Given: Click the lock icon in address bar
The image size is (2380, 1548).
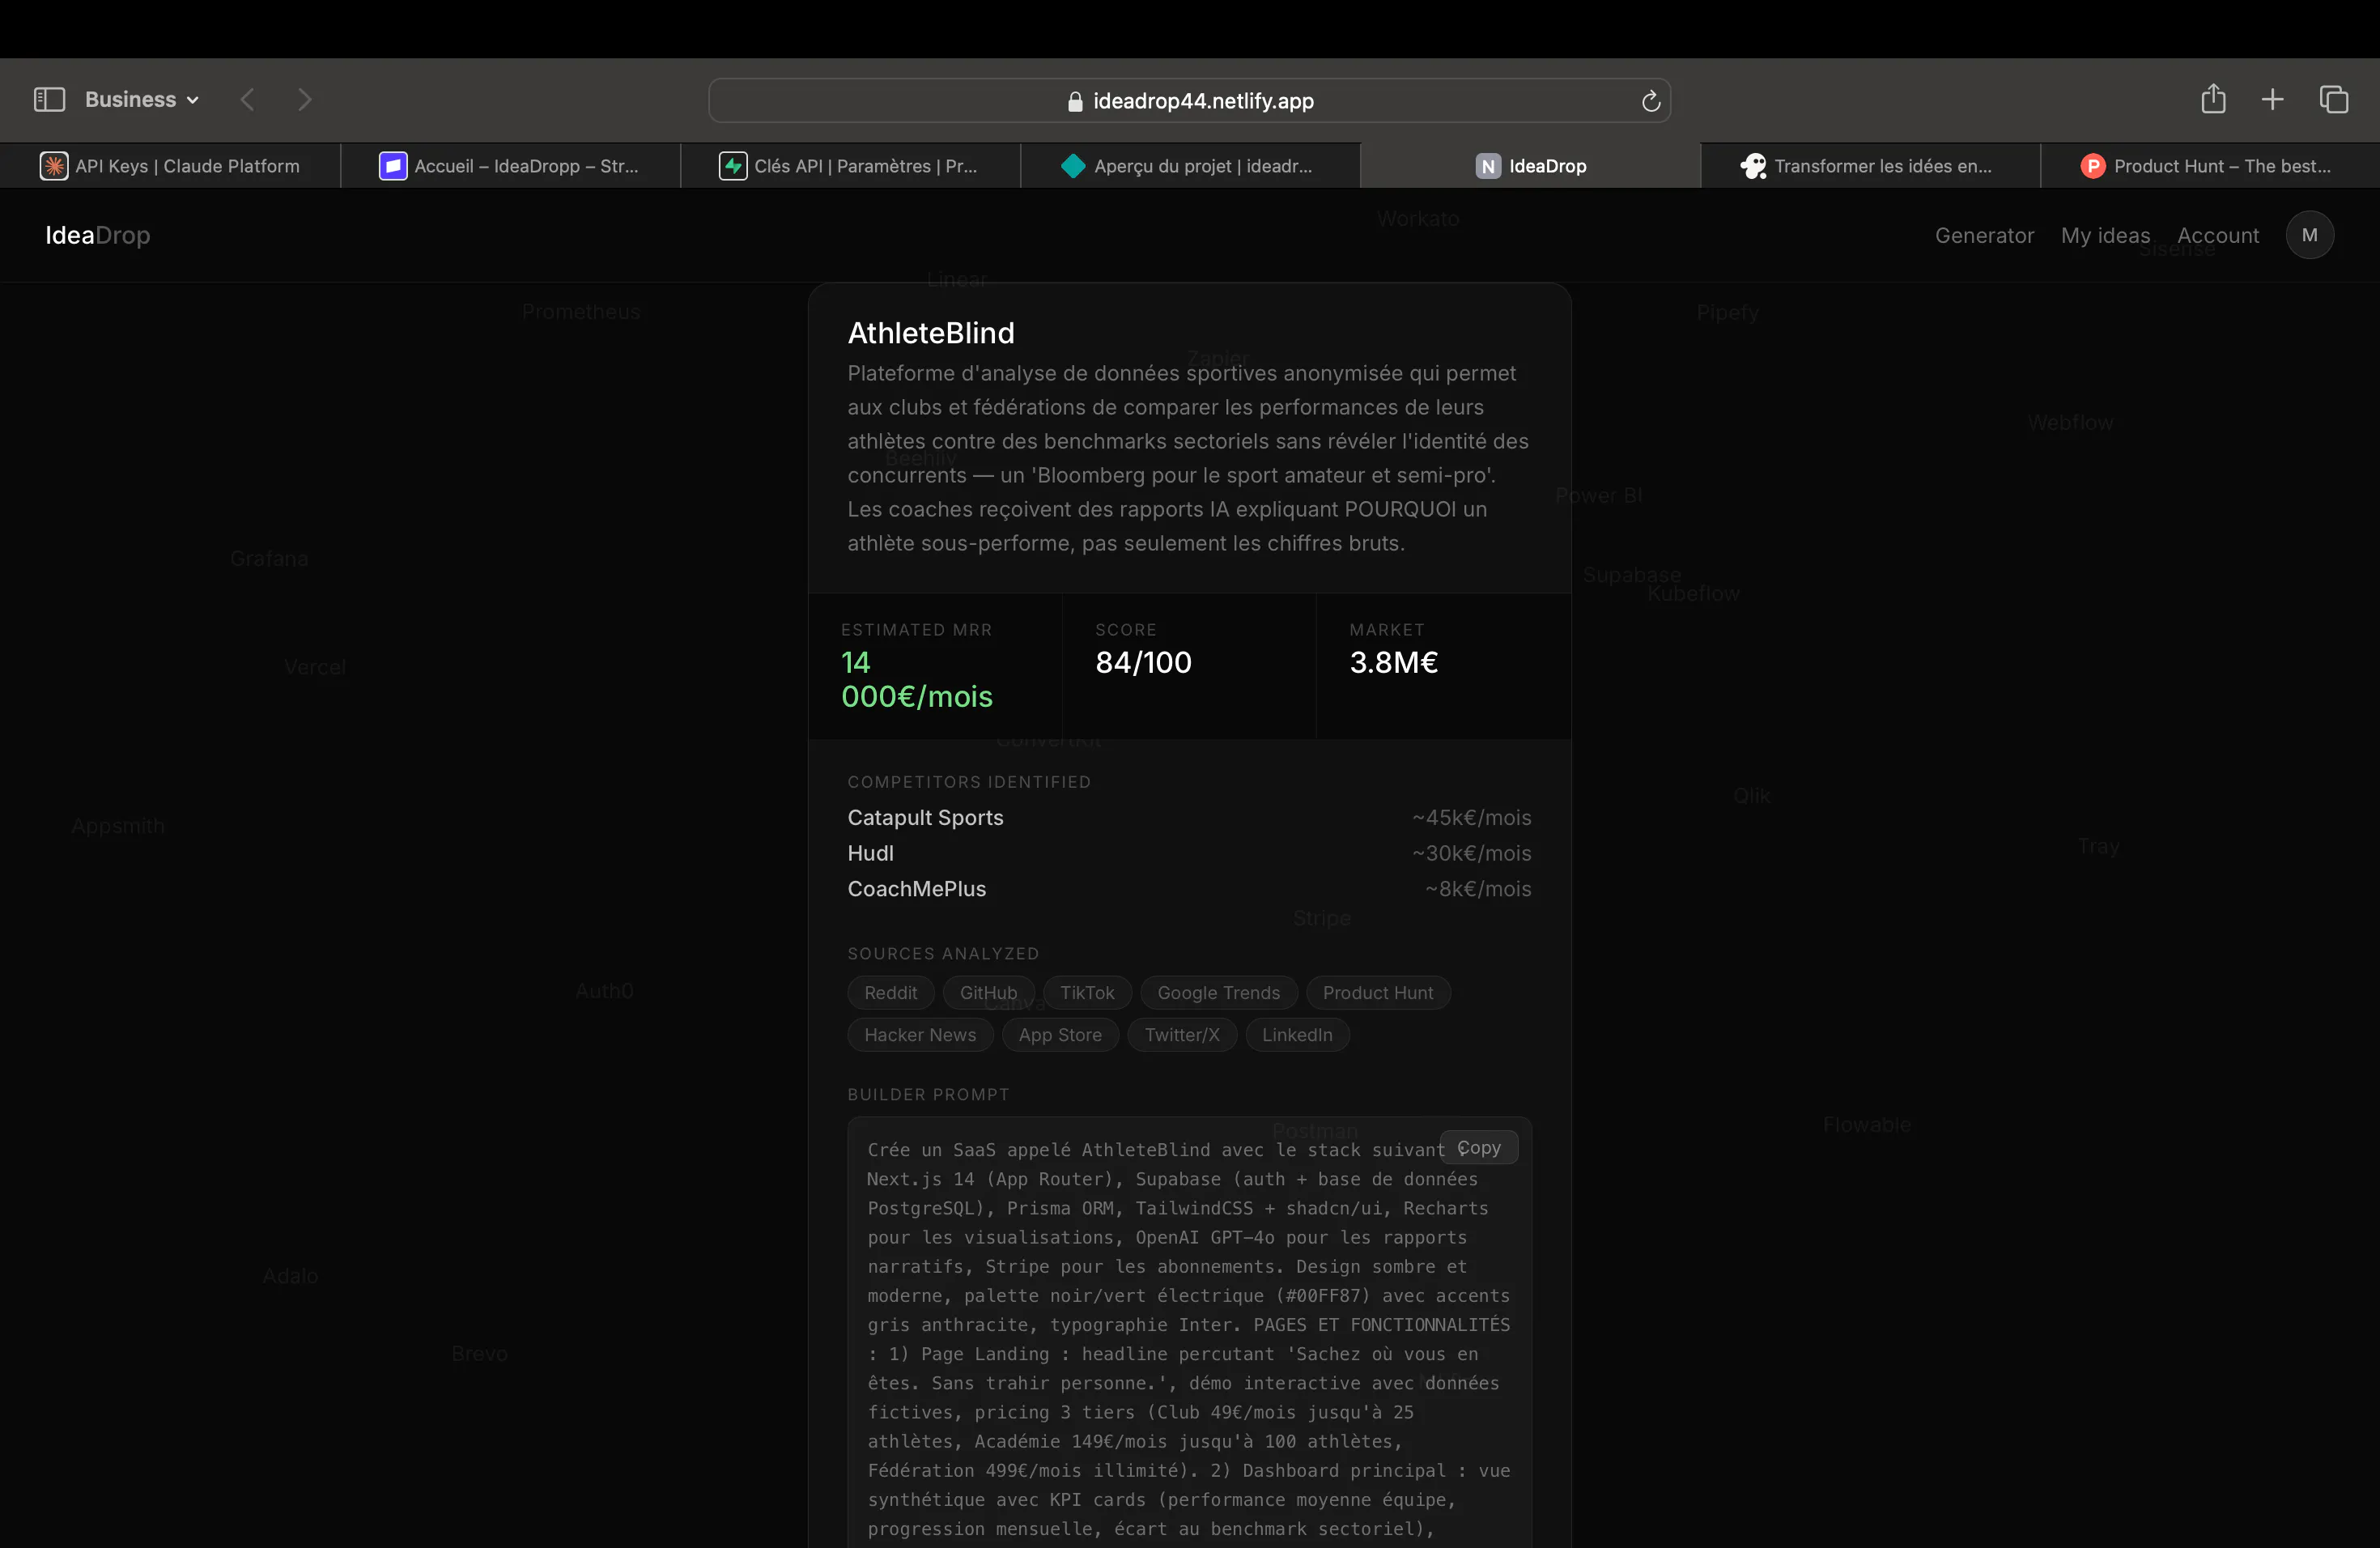Looking at the screenshot, I should click(1075, 101).
